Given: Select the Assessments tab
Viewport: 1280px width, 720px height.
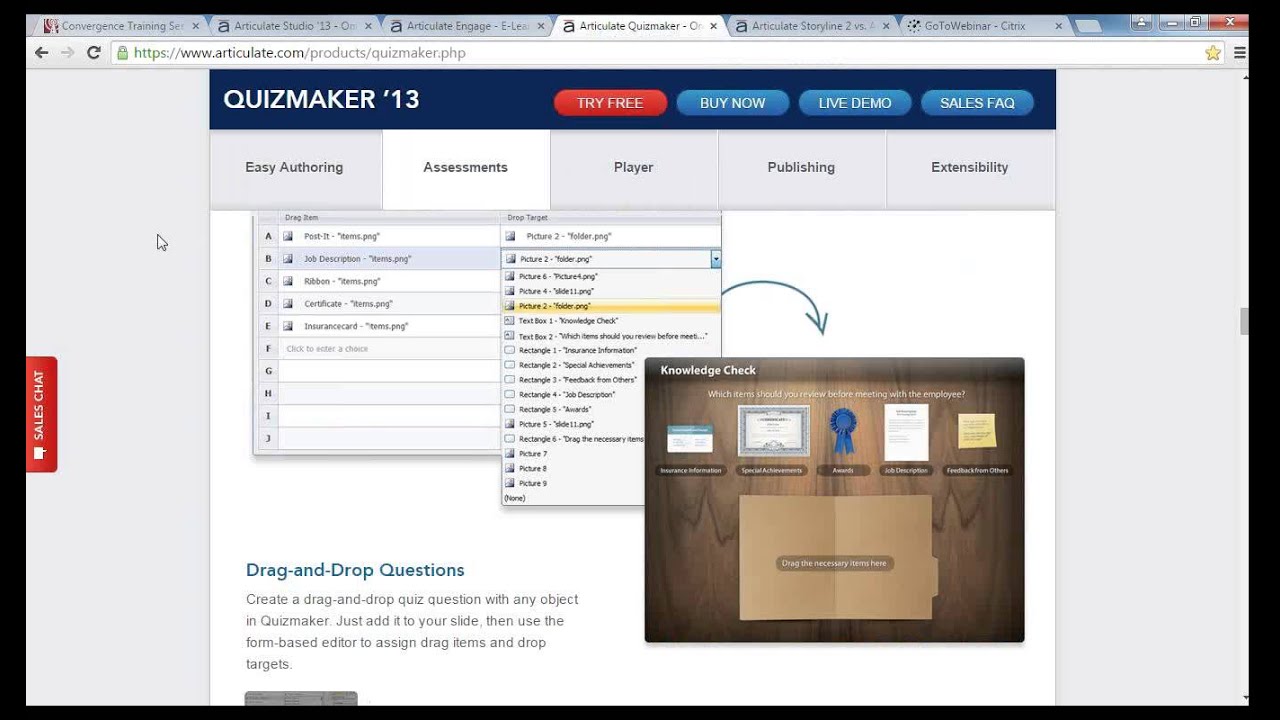Looking at the screenshot, I should click(466, 167).
